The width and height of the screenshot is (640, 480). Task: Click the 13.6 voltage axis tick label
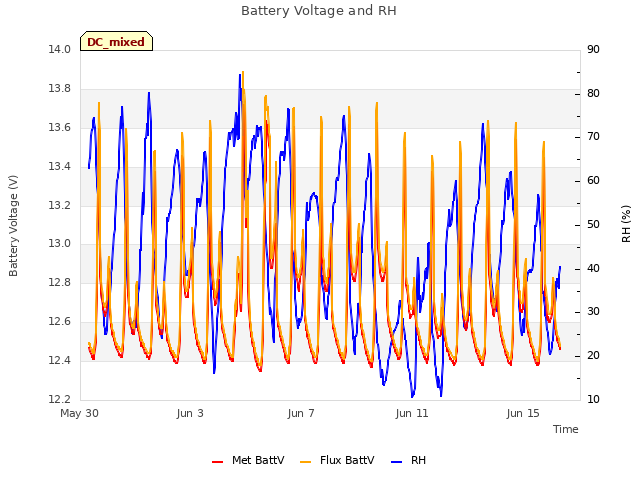pos(60,128)
